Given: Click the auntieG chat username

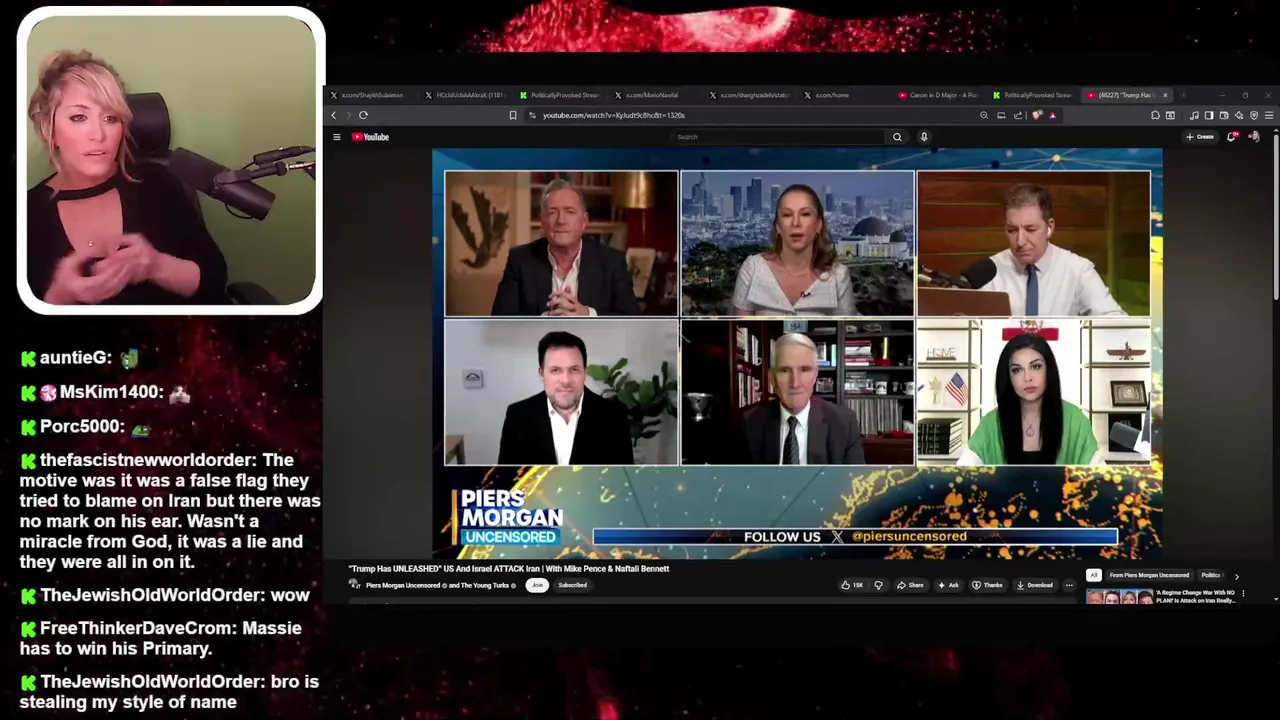Looking at the screenshot, I should (x=75, y=357).
